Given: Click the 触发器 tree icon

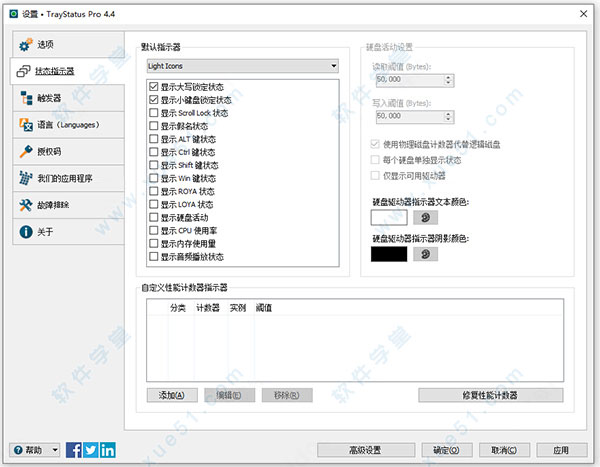Looking at the screenshot, I should [26, 98].
